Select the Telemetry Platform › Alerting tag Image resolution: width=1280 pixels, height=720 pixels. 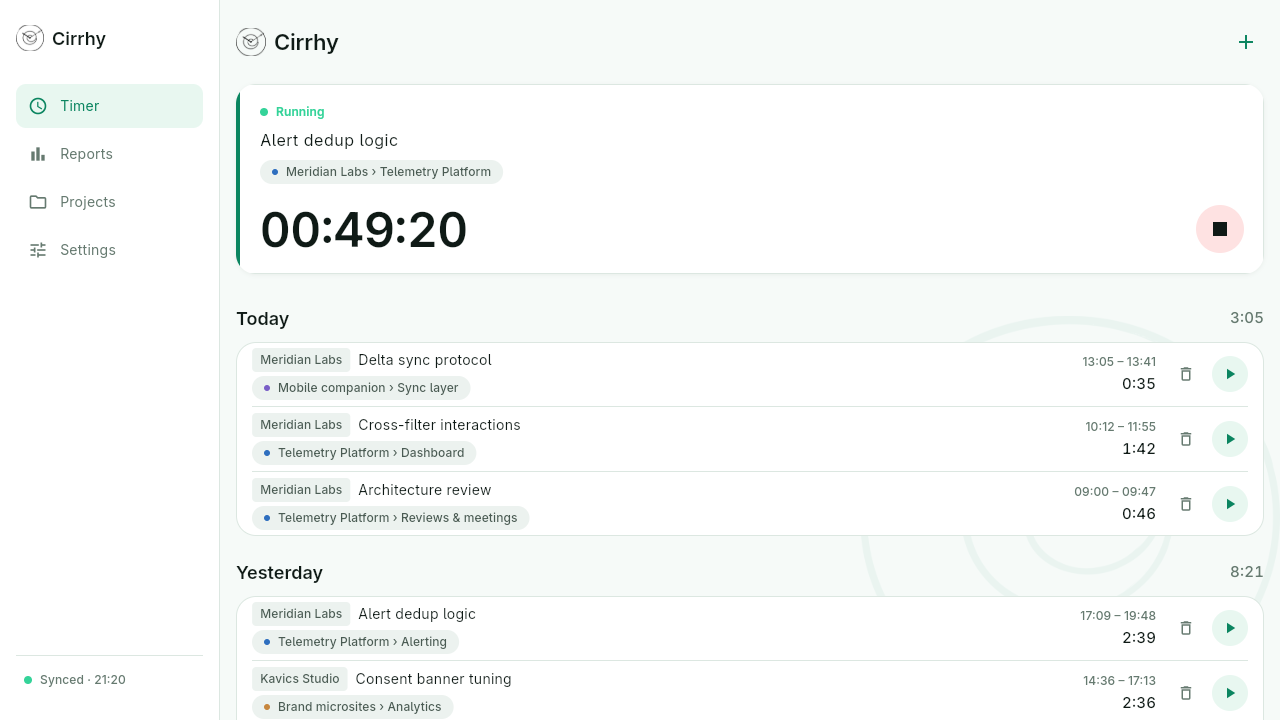(x=356, y=642)
